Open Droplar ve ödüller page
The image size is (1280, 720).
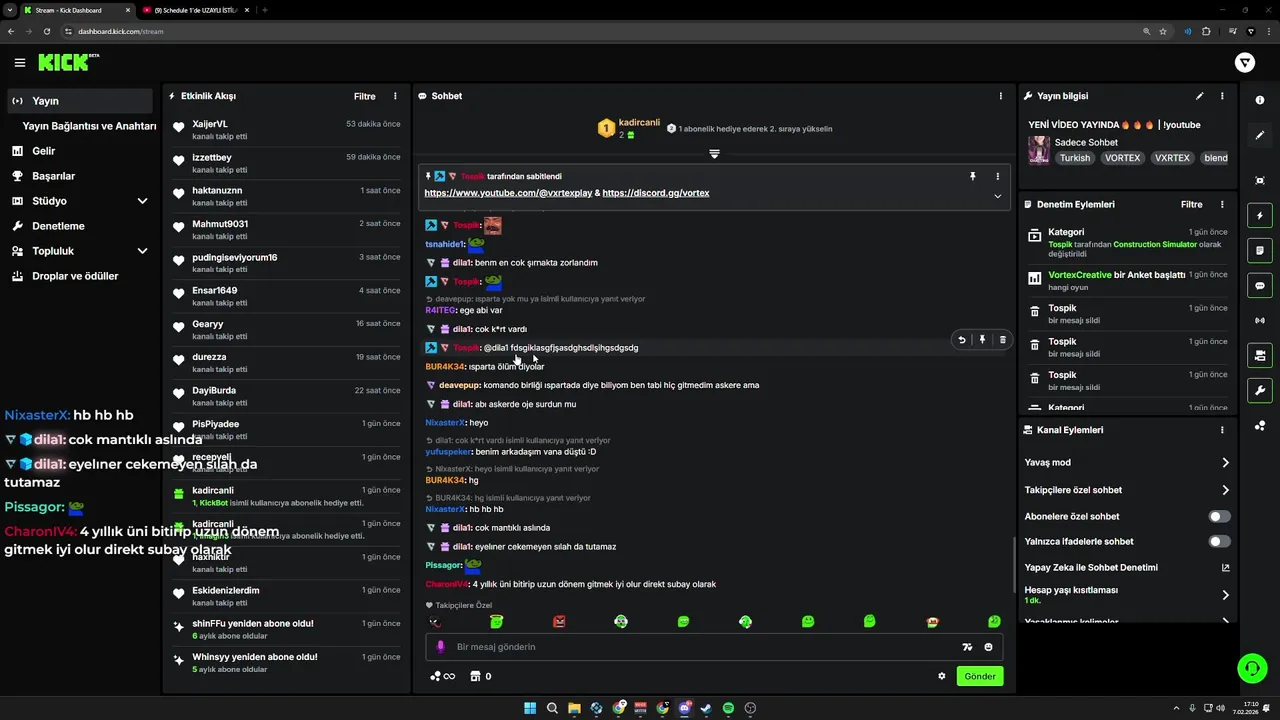point(75,276)
